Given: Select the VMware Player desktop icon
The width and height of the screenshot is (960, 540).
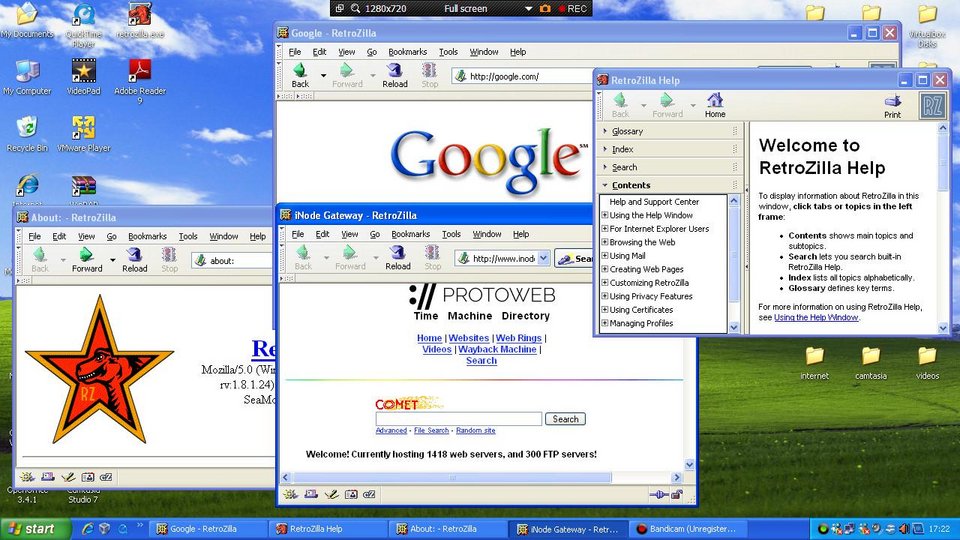Looking at the screenshot, I should (83, 134).
